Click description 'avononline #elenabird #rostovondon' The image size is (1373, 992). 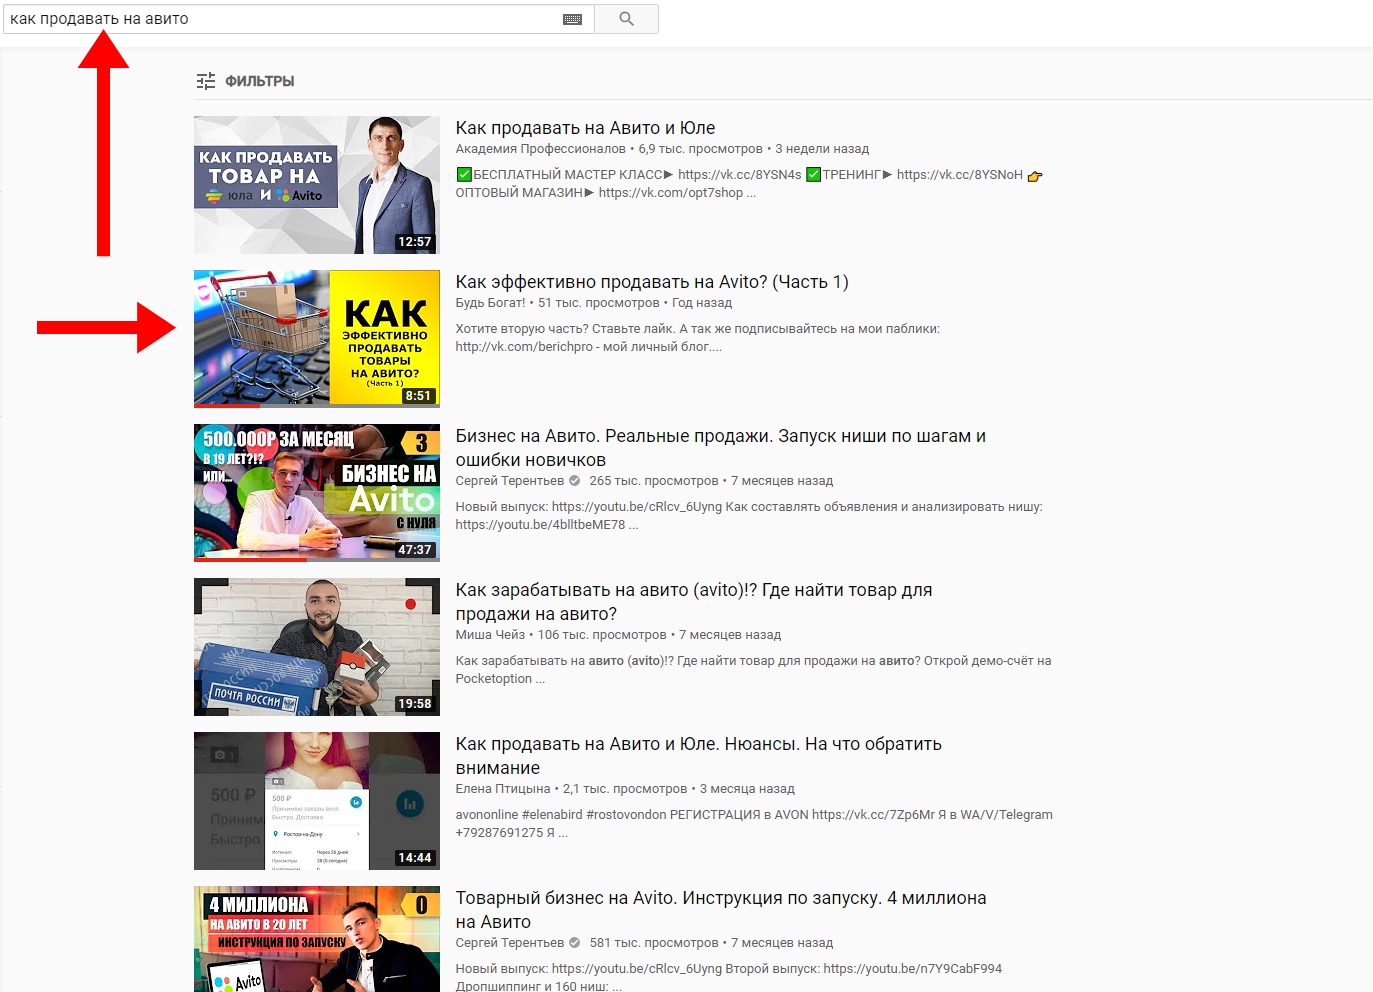click(754, 824)
